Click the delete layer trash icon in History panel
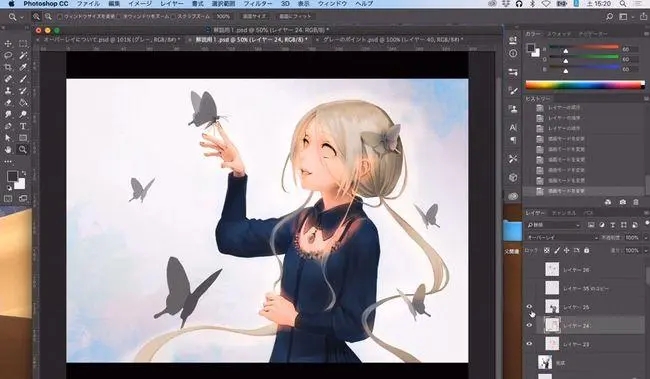Screen dimensions: 650x379 tap(636, 202)
